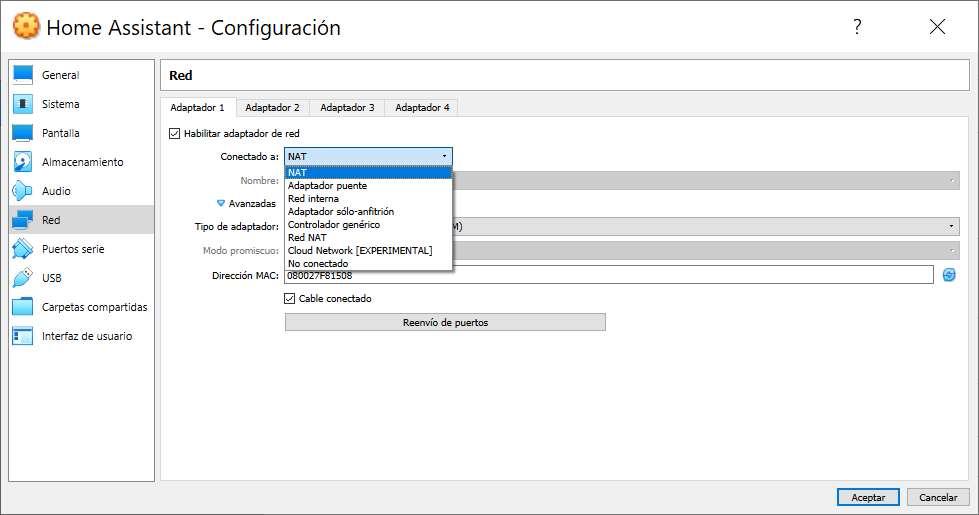Image resolution: width=979 pixels, height=515 pixels.
Task: Select Puertos serie icon in sidebar
Action: click(x=23, y=249)
